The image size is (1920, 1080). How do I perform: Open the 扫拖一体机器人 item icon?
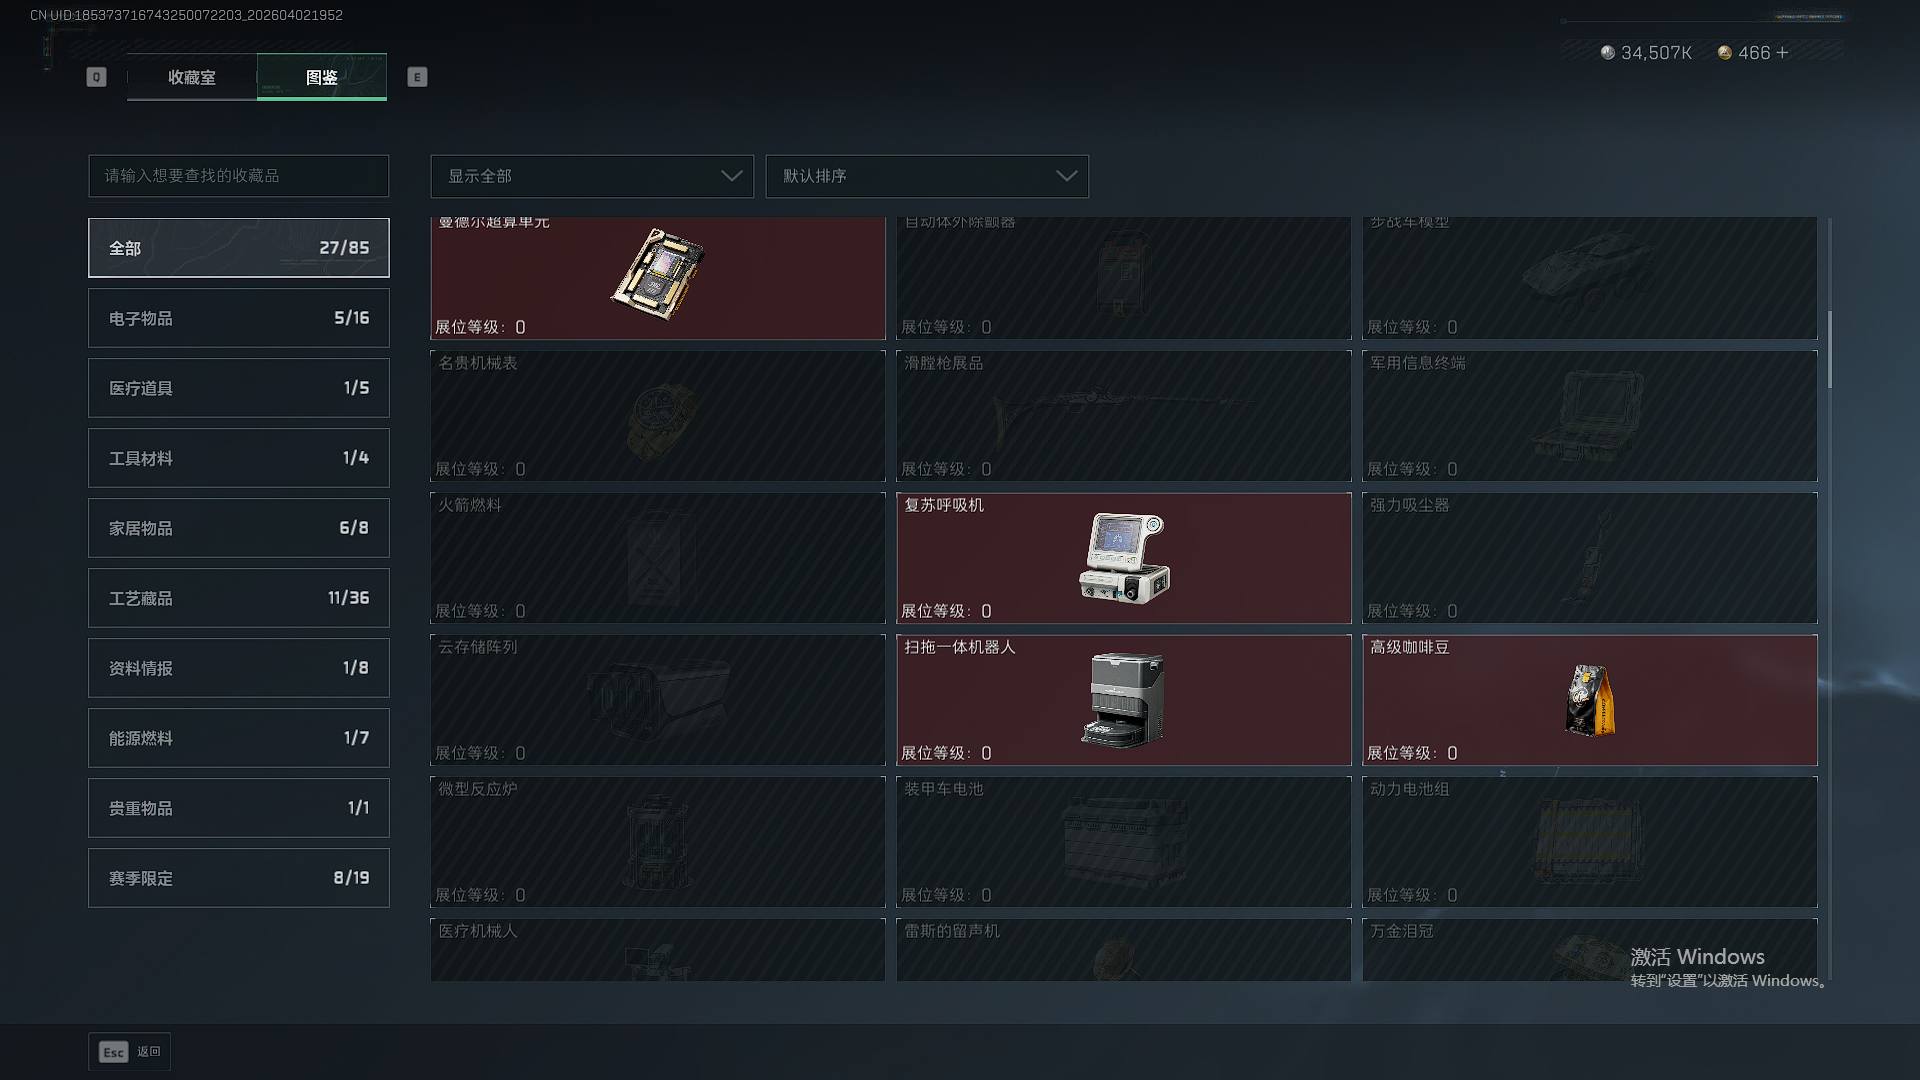[1124, 700]
